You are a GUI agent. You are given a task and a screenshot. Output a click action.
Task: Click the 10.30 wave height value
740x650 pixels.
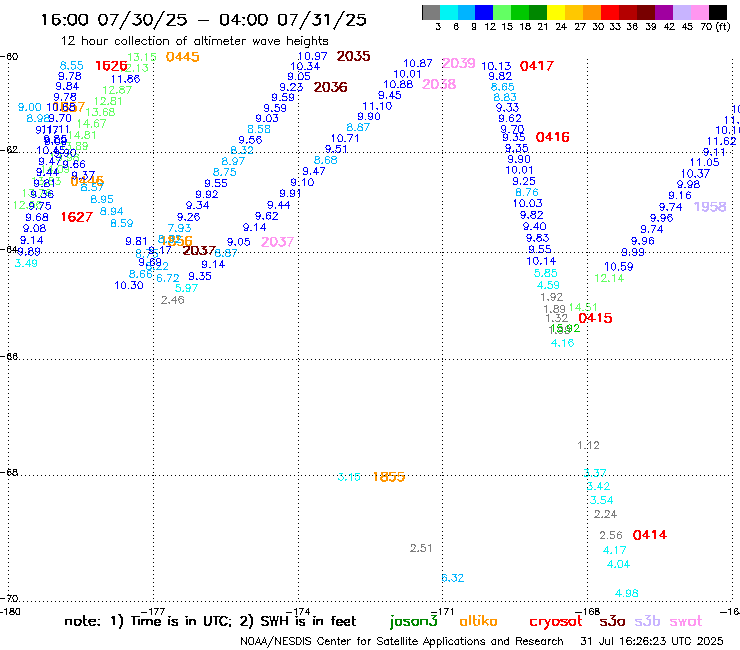(x=129, y=286)
